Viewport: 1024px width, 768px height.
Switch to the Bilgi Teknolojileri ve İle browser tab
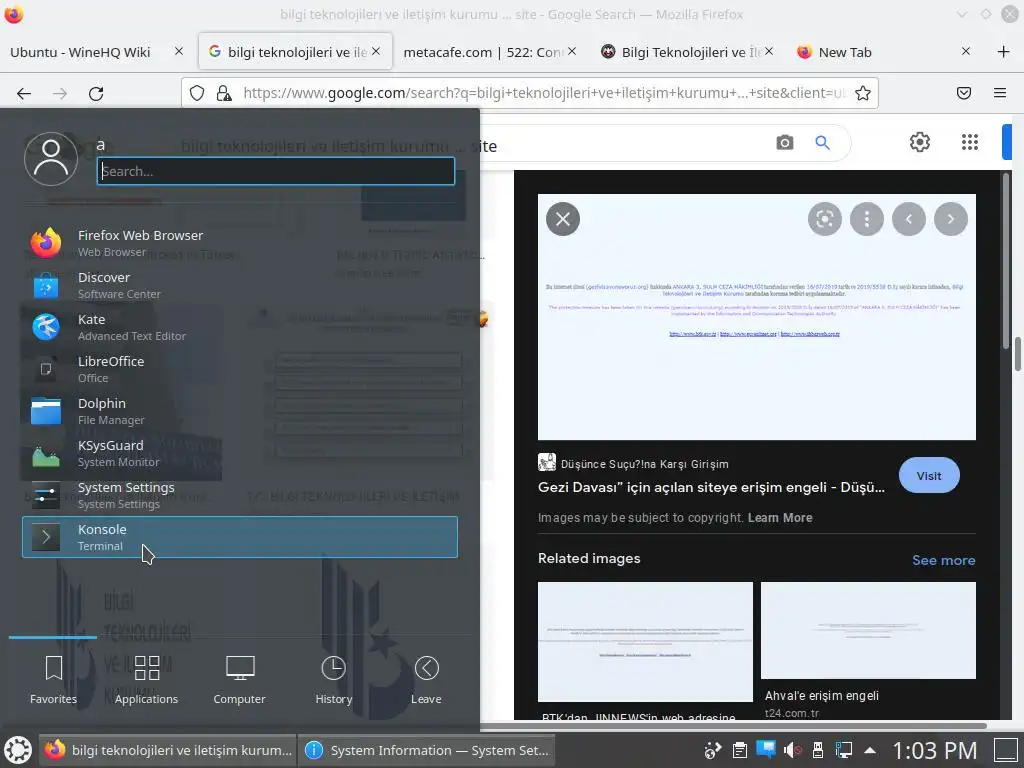[682, 52]
